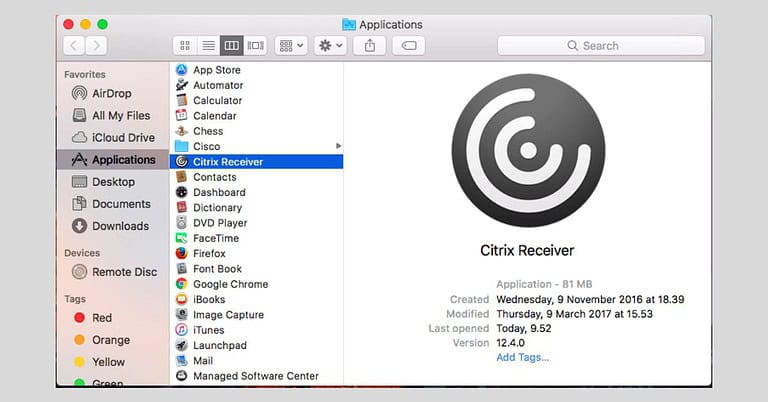Select Remote Disc under Devices
Screen dimensions: 768x402
113,272
